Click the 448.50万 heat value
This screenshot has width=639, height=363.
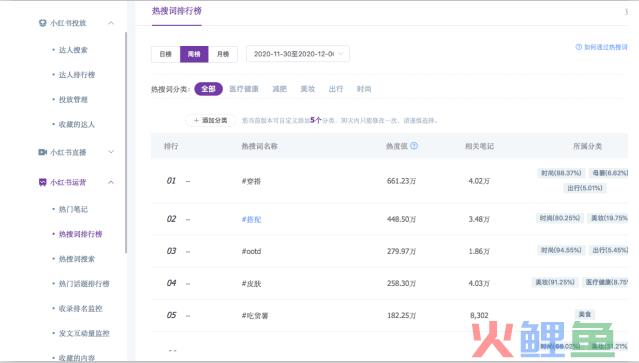click(x=401, y=219)
